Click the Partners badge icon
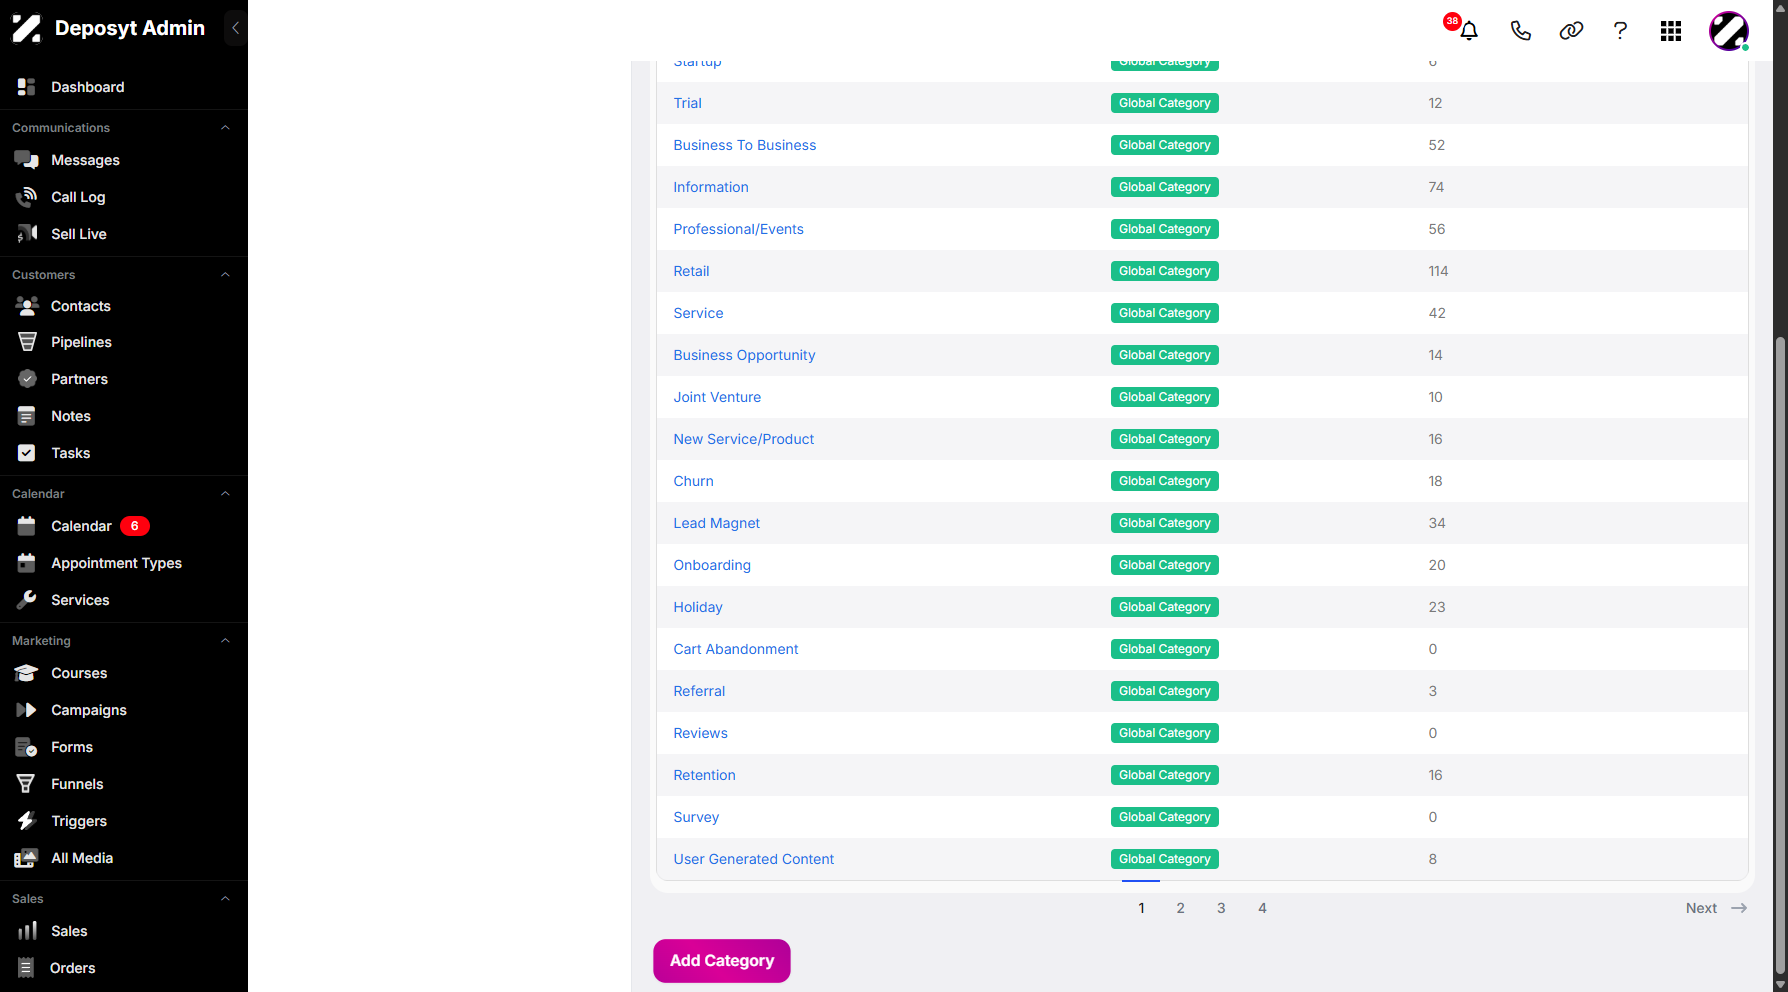Viewport: 1788px width, 992px height. [x=27, y=379]
